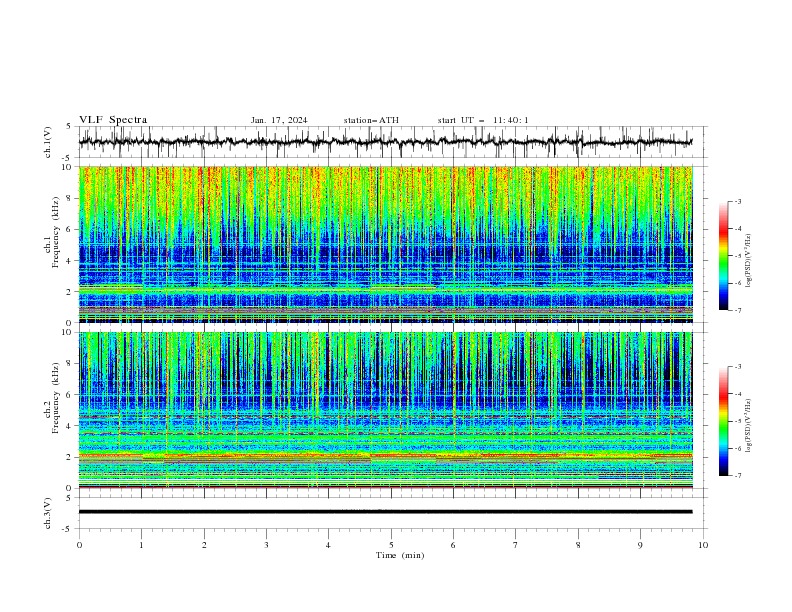
Task: Click the log(PSD) label beside ch.2 colorbar
Action: [x=749, y=427]
